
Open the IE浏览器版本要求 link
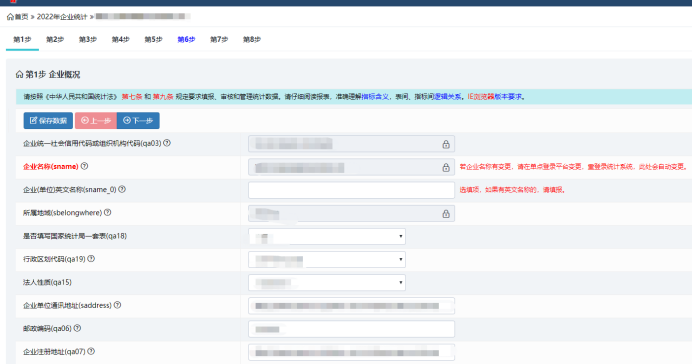pos(494,97)
